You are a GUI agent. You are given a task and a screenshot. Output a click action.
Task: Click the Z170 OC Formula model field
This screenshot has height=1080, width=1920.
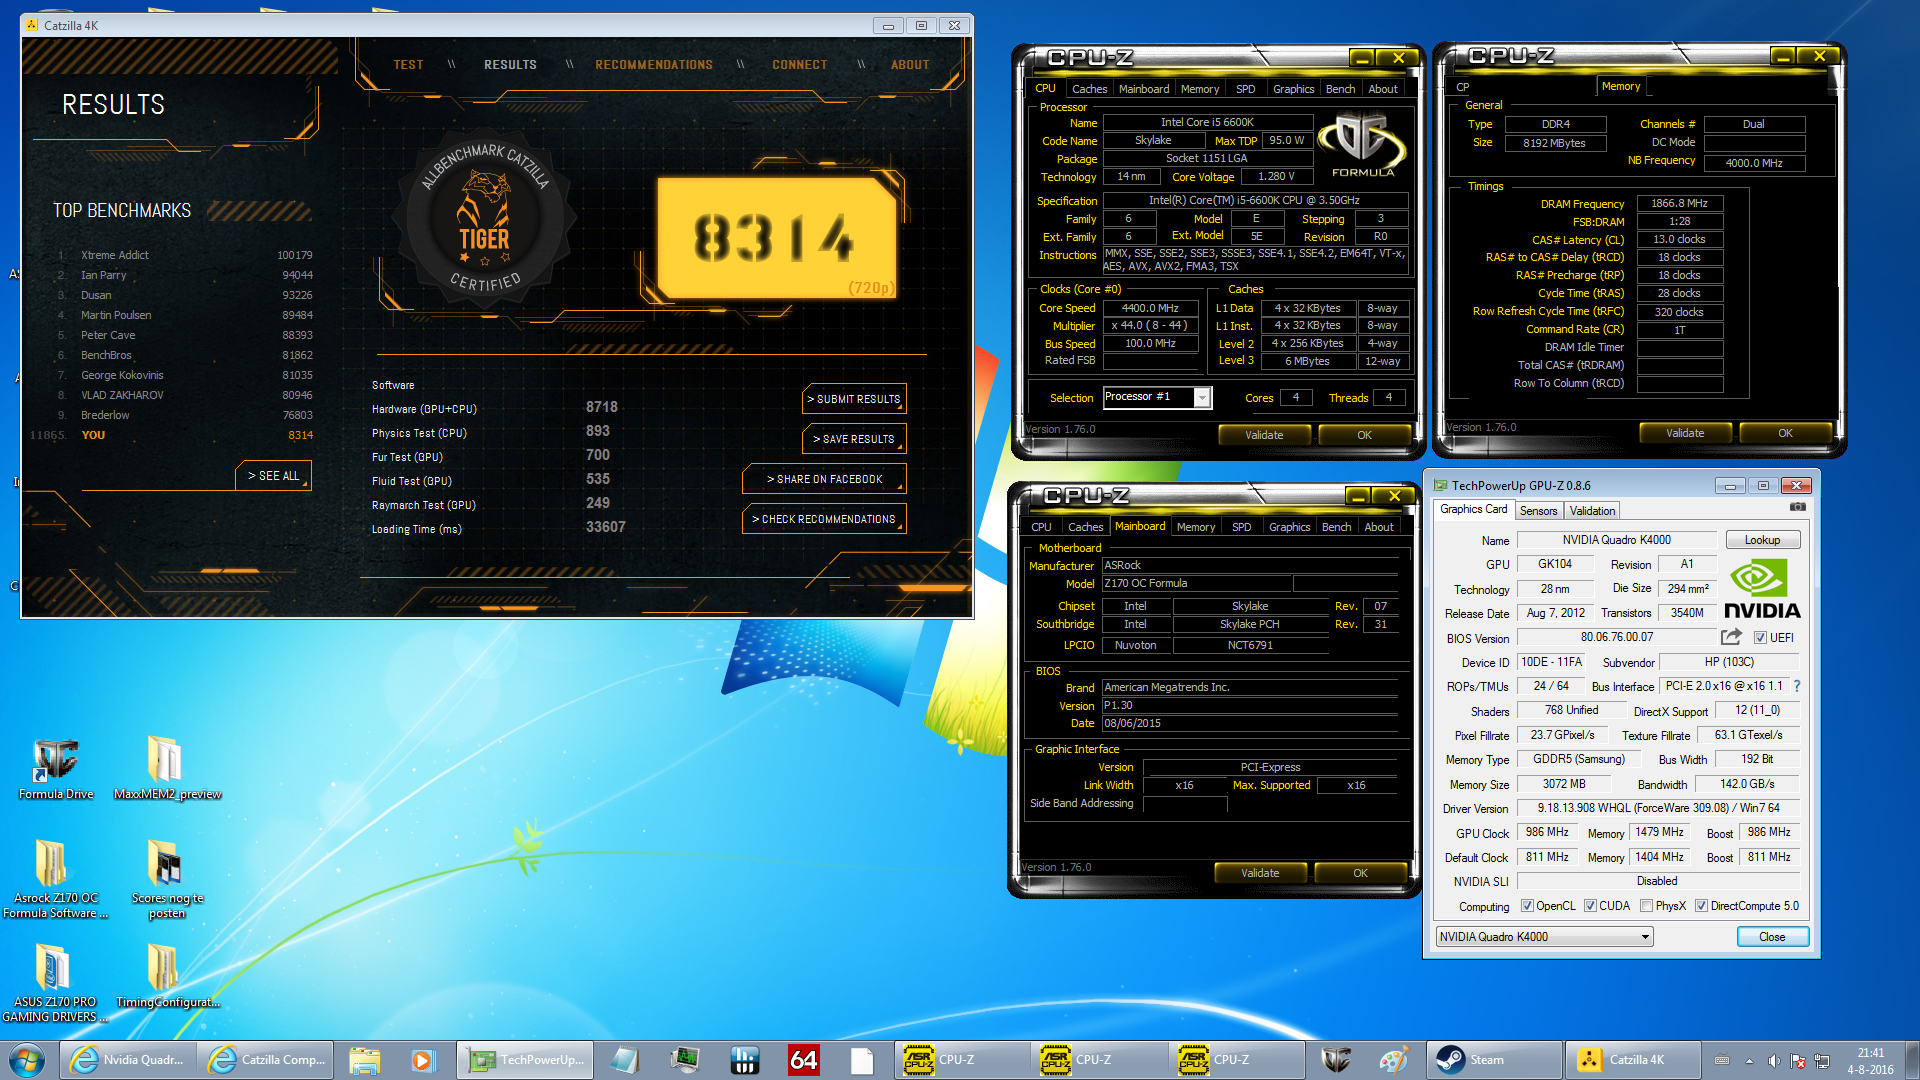pos(1196,583)
